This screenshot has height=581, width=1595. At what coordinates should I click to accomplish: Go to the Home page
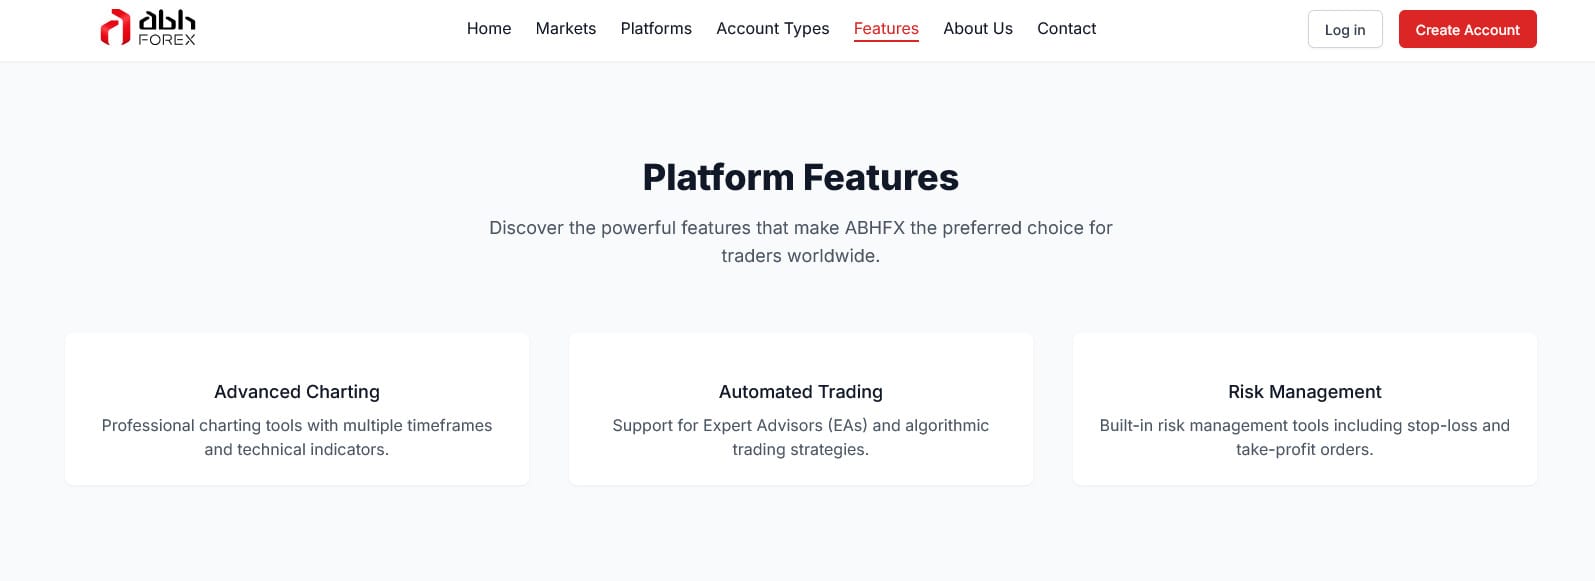click(x=489, y=29)
